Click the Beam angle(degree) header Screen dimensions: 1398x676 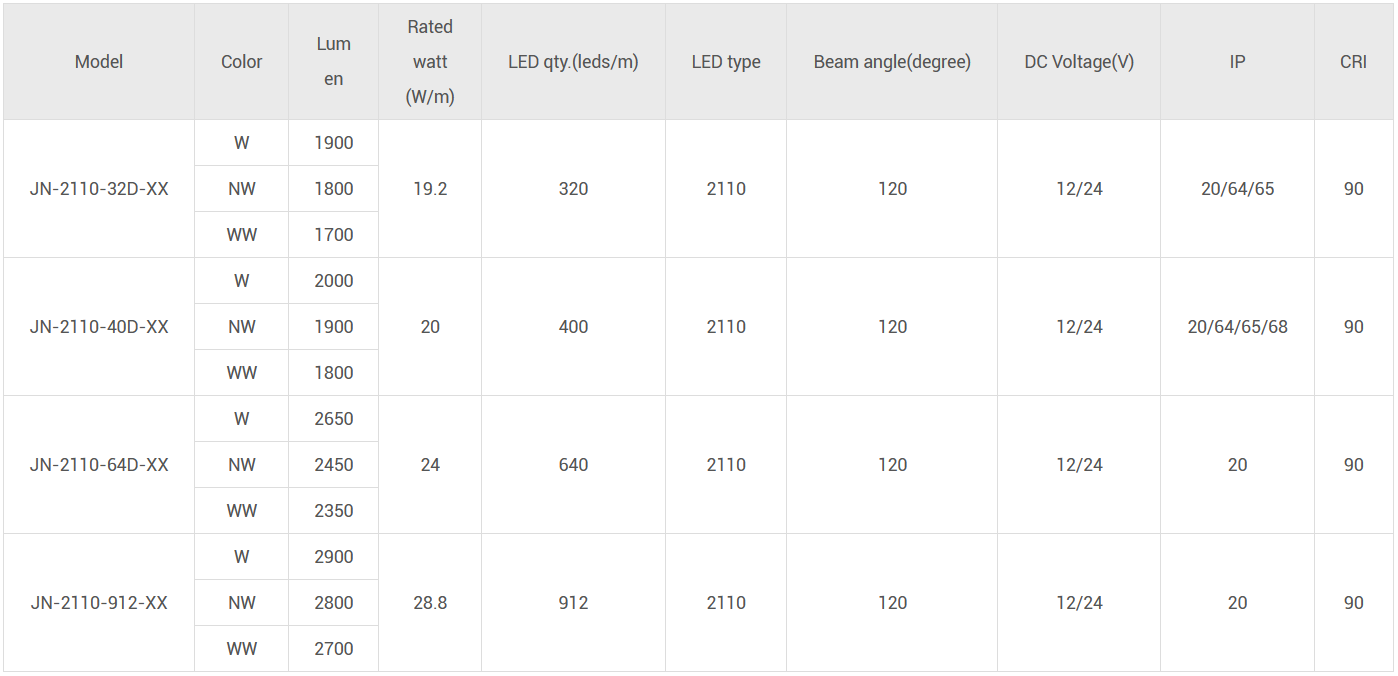892,62
